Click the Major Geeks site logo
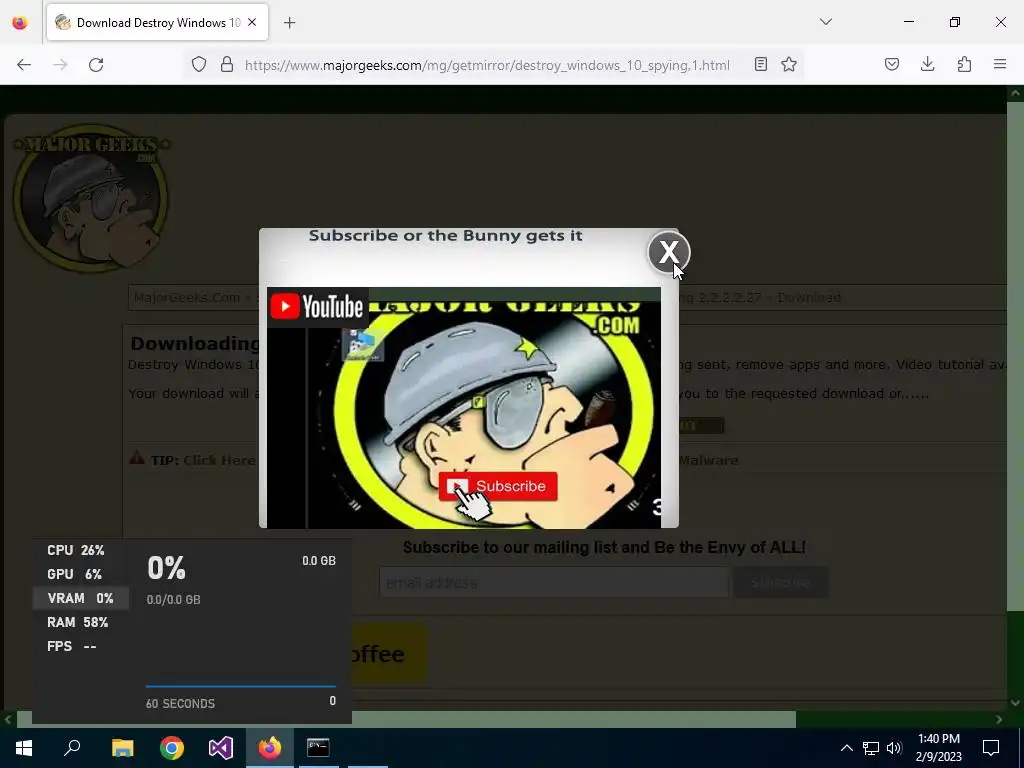The width and height of the screenshot is (1024, 768). [x=91, y=198]
